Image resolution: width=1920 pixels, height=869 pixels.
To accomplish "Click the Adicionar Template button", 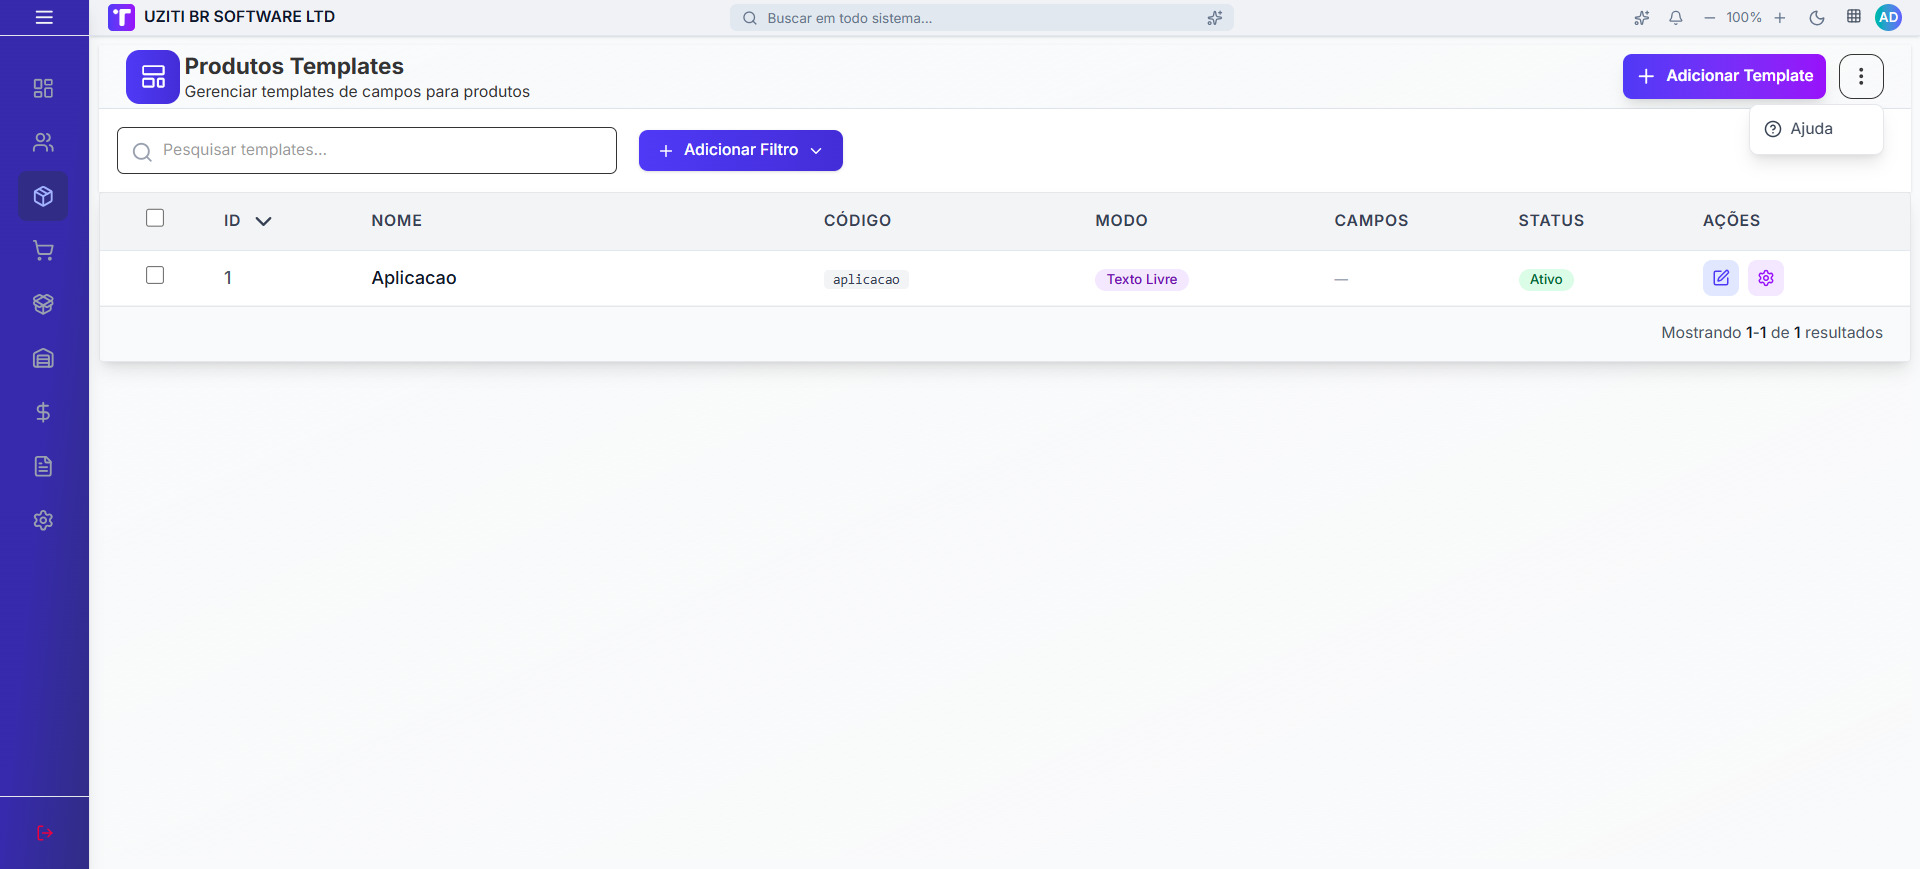I will pos(1723,76).
